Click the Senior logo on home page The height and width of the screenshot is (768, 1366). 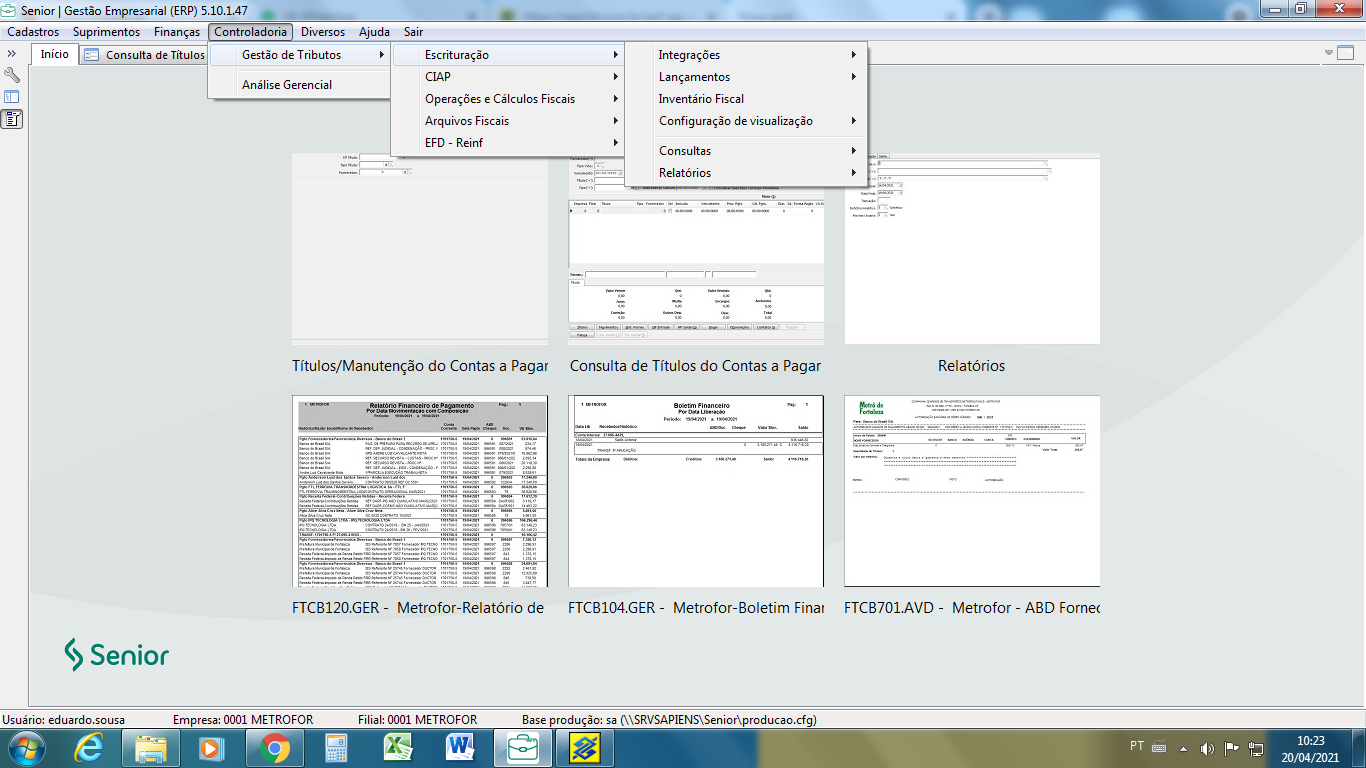[117, 655]
